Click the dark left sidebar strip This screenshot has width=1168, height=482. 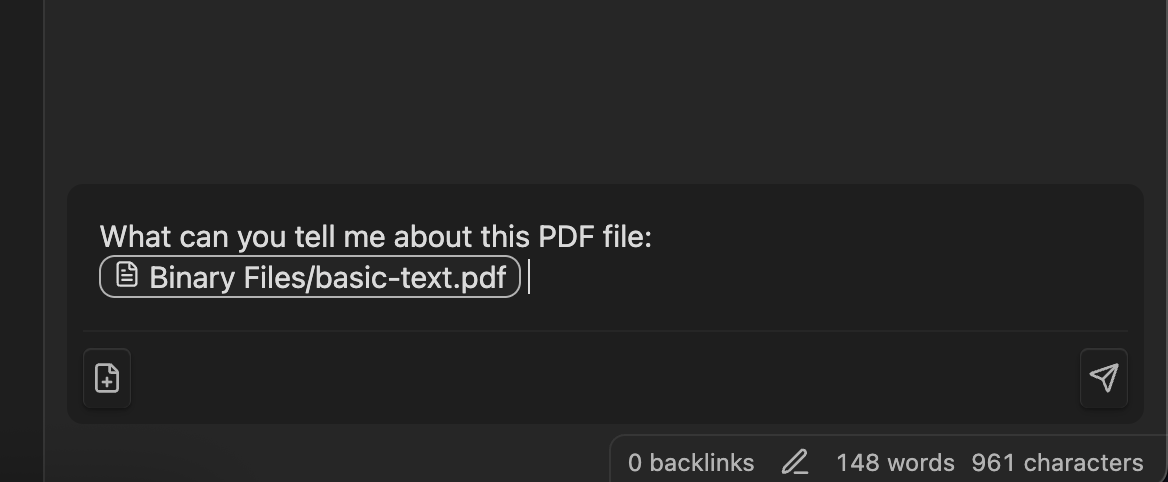20,240
